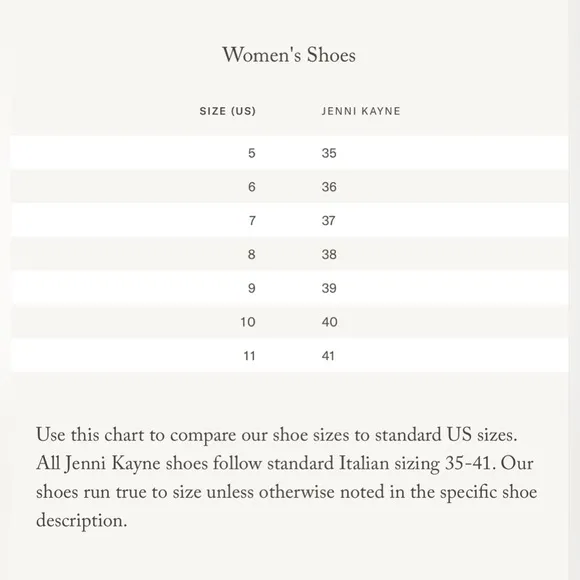
Task: Click Jenni Kayne size 38 cell
Action: point(329,254)
